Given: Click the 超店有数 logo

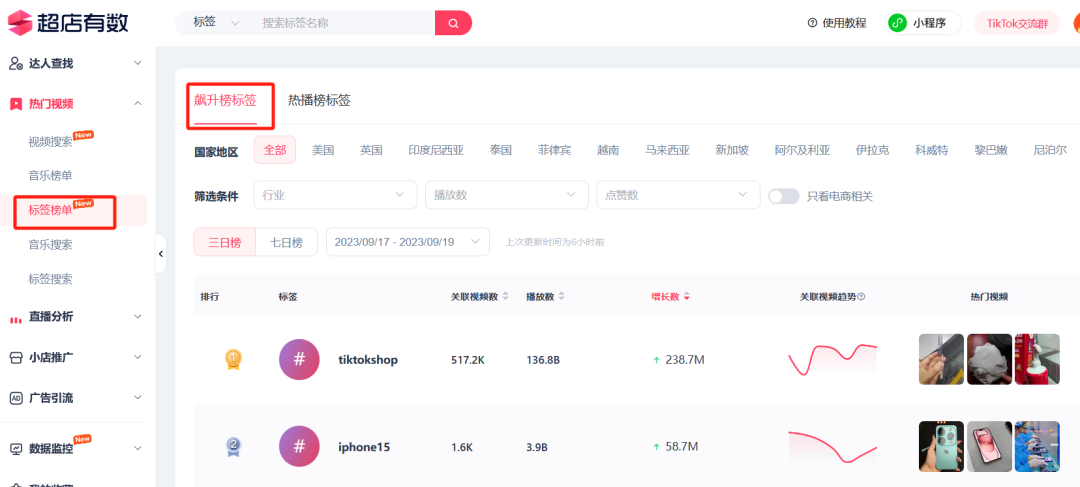Looking at the screenshot, I should point(68,23).
